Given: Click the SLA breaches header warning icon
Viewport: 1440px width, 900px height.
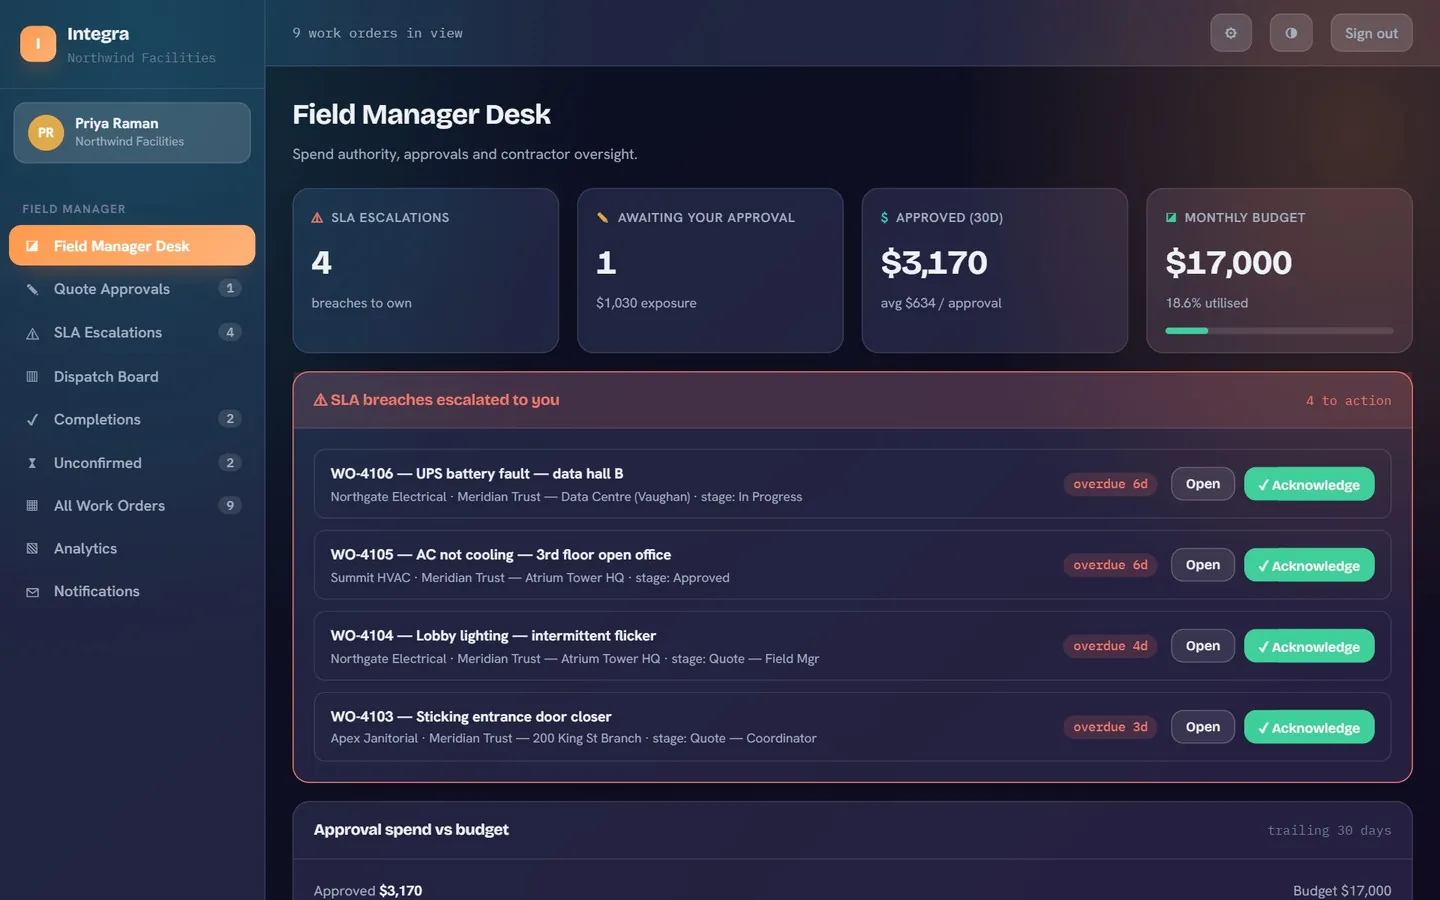Looking at the screenshot, I should click(x=321, y=400).
